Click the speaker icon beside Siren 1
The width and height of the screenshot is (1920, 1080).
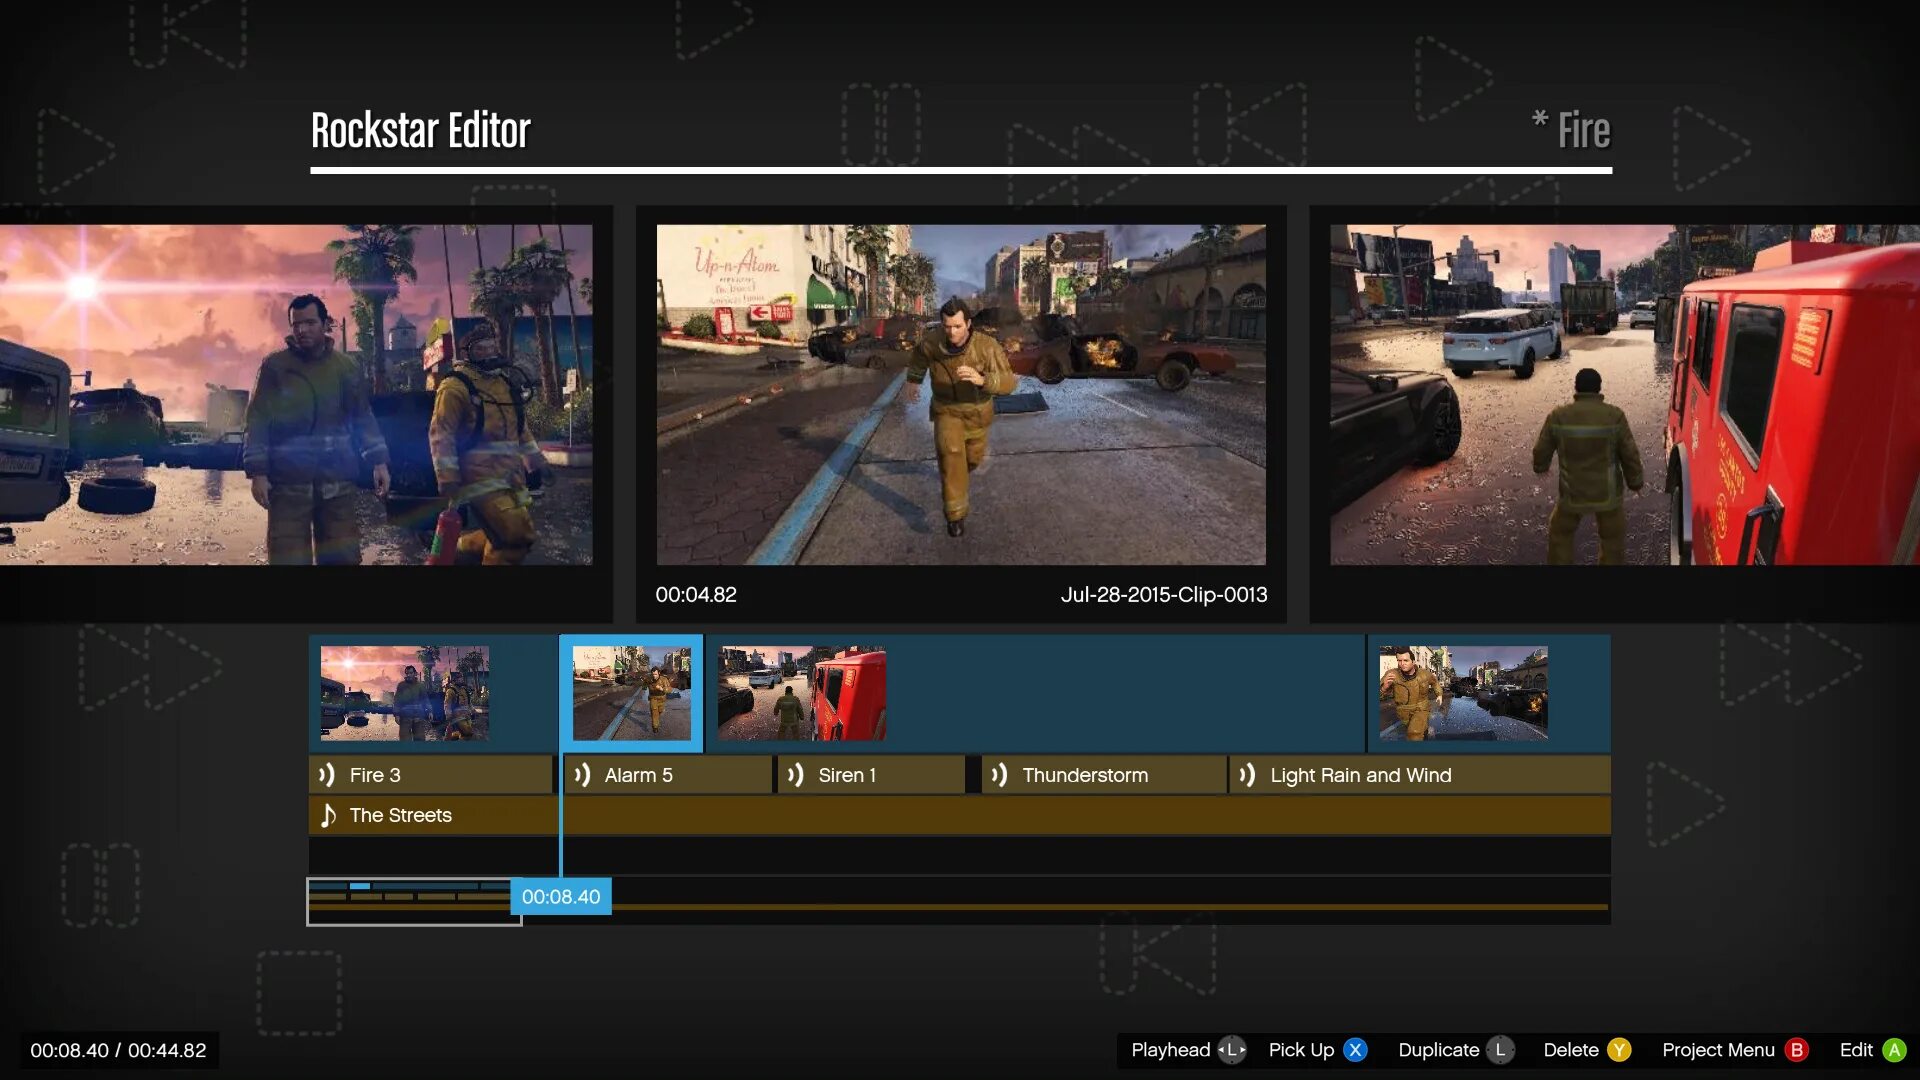click(x=798, y=774)
